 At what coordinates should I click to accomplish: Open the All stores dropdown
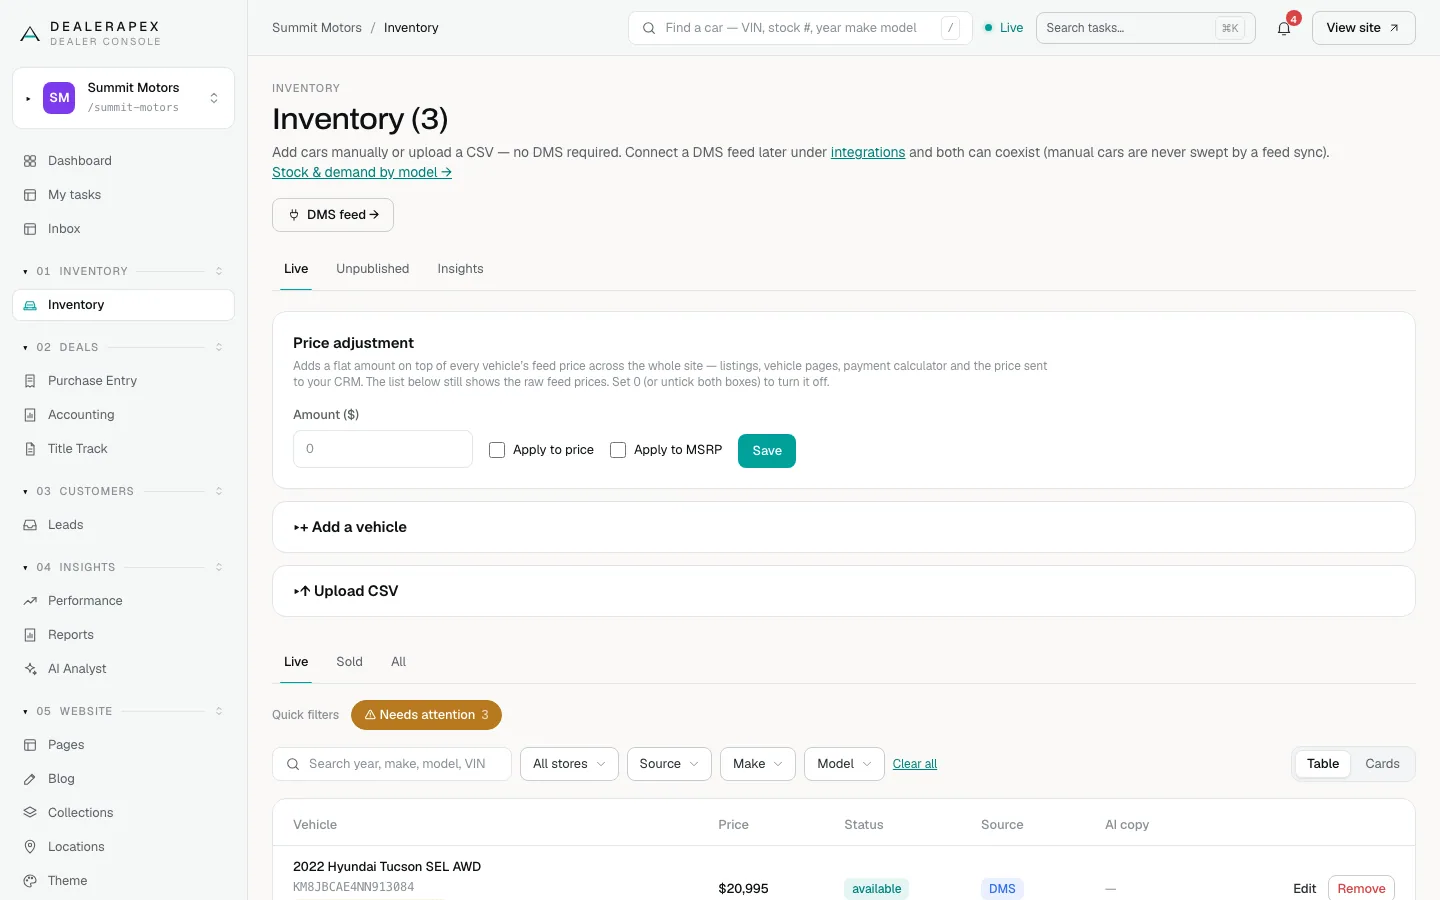point(569,764)
